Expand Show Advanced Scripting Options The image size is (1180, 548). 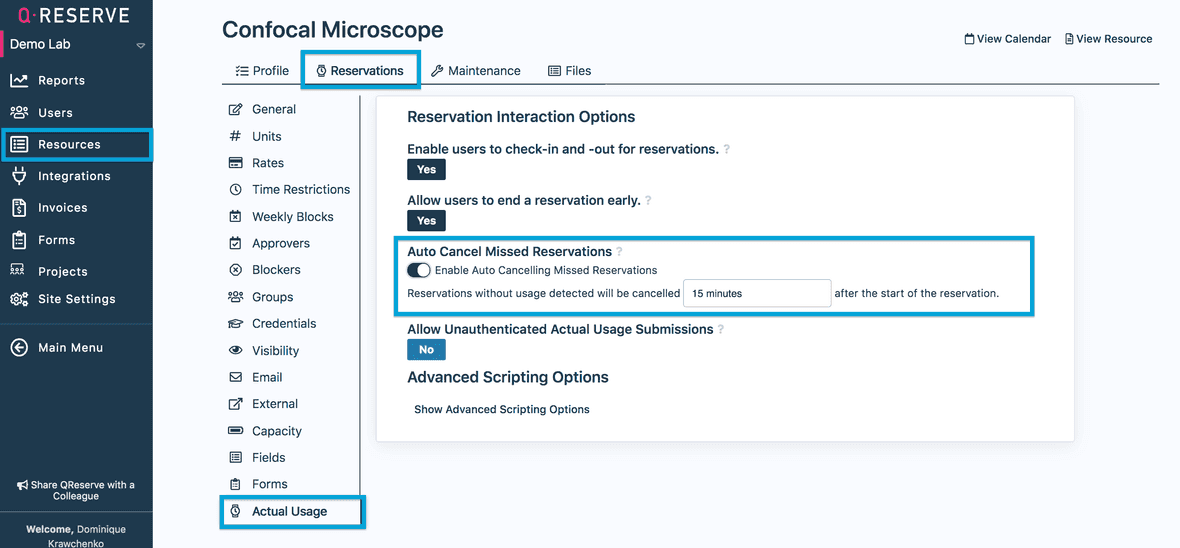(x=501, y=409)
